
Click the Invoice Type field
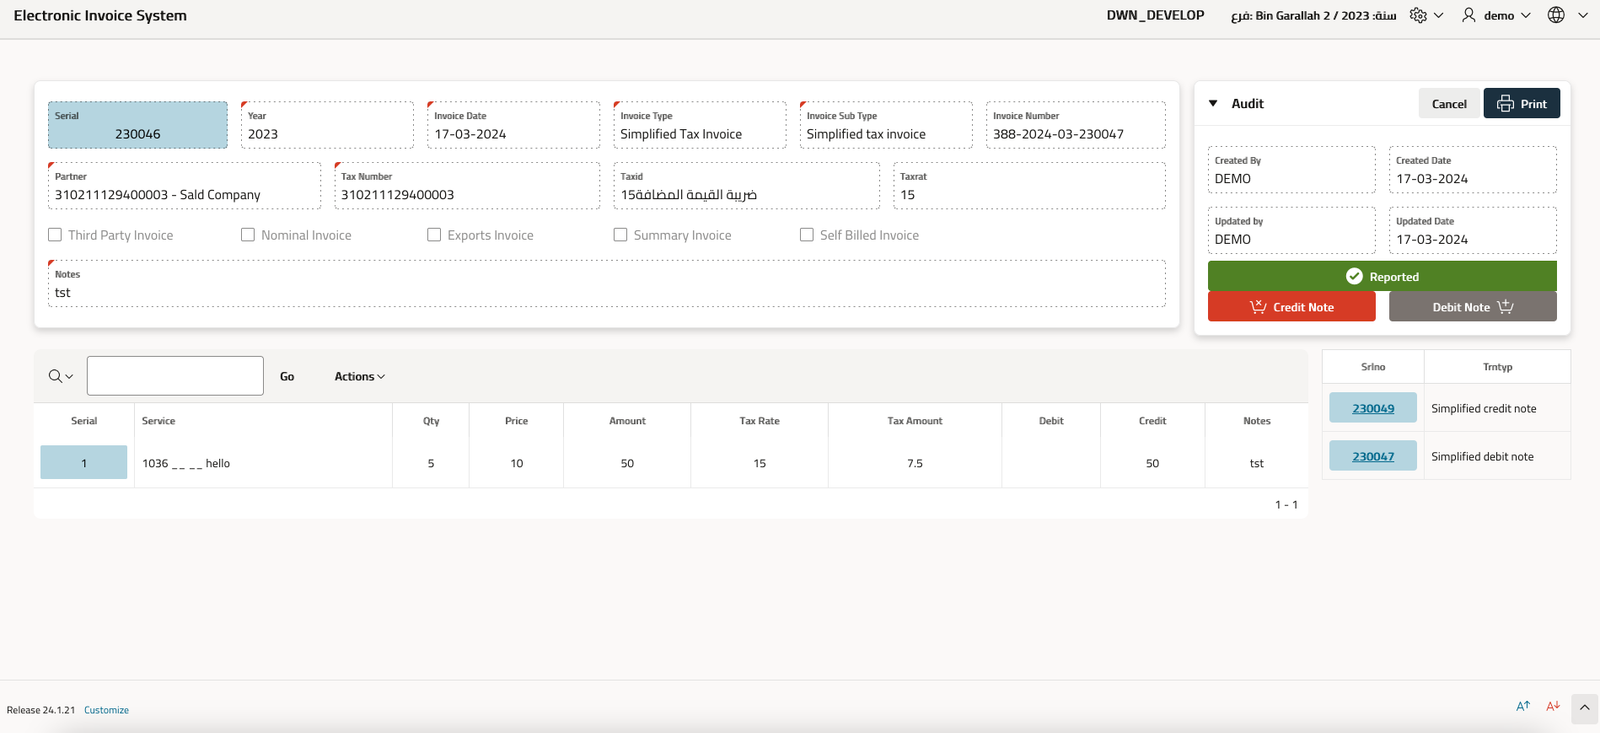[x=700, y=125]
